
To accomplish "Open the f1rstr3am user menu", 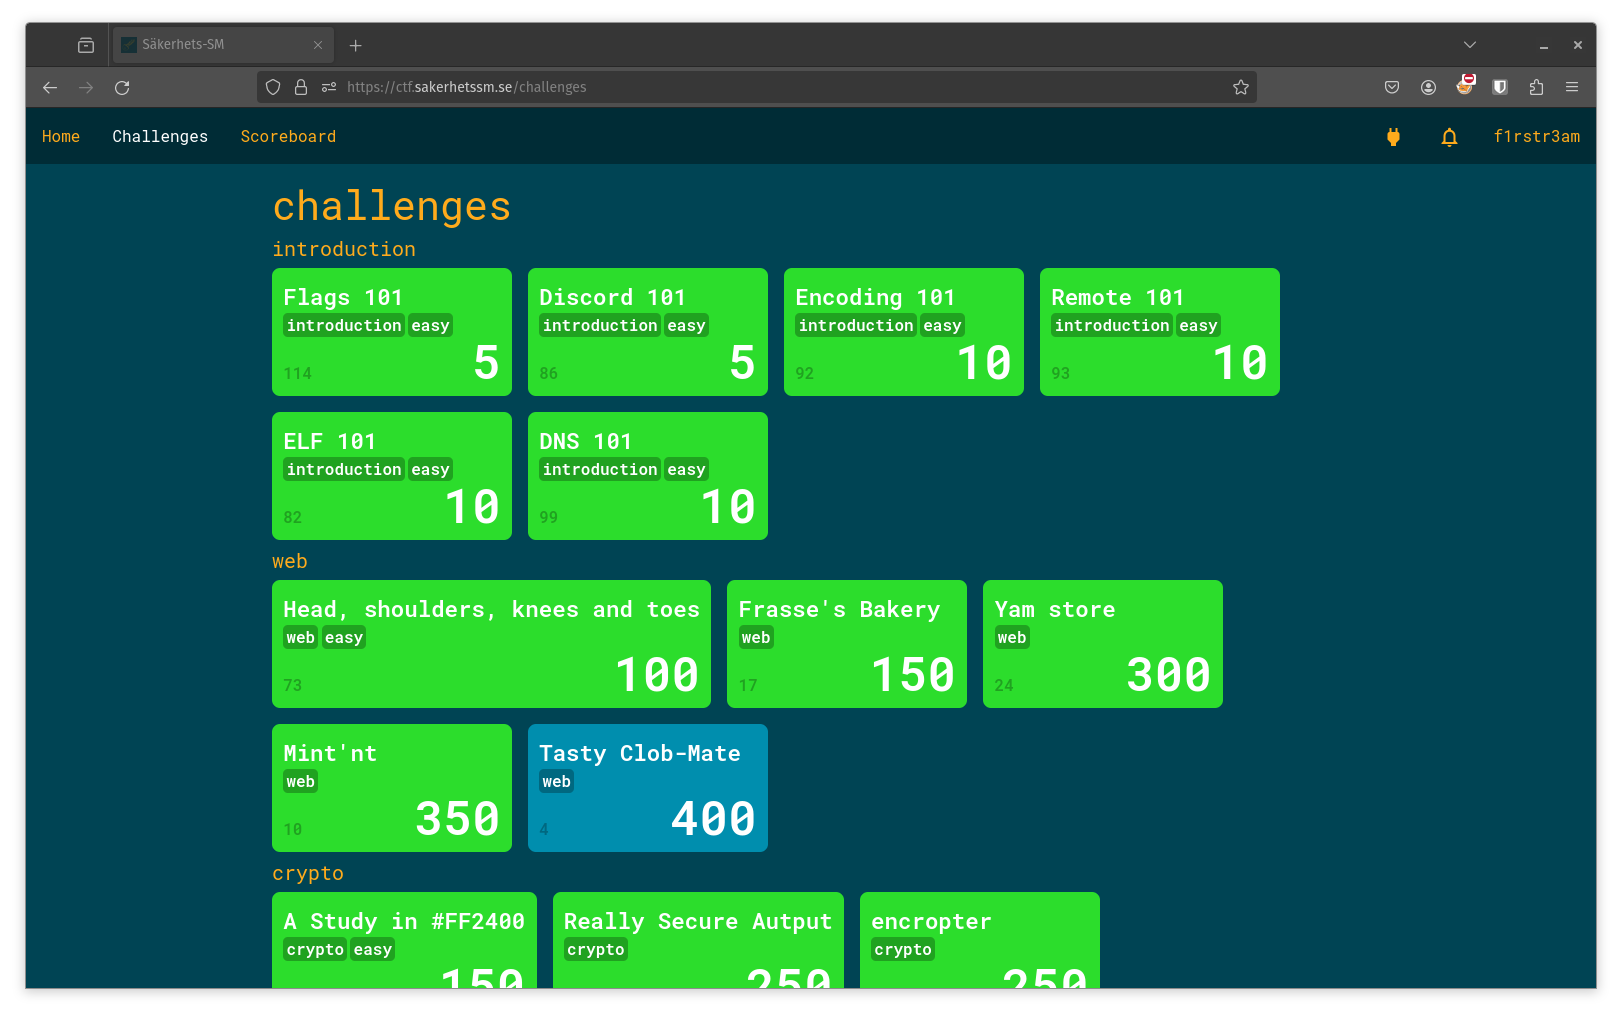I will pyautogui.click(x=1536, y=137).
